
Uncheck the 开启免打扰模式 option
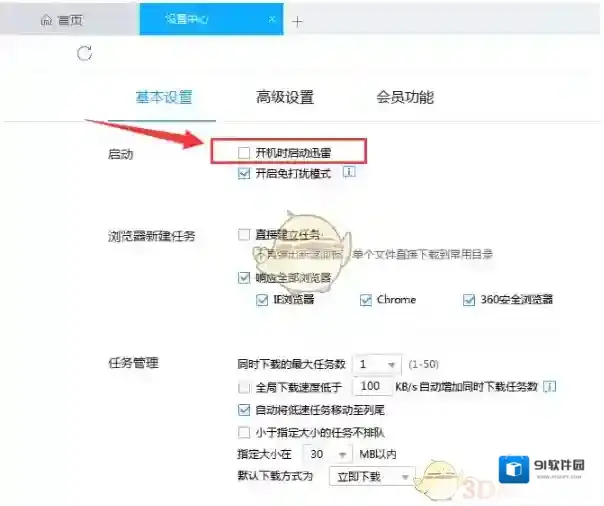245,173
